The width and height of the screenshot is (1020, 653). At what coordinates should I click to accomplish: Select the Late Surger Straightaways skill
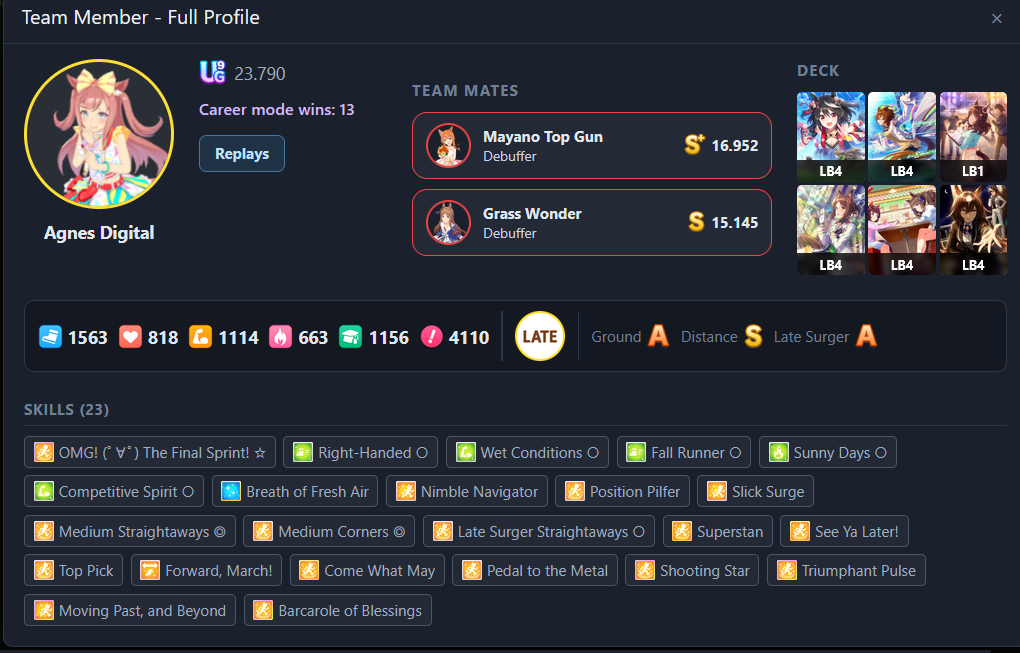click(539, 531)
